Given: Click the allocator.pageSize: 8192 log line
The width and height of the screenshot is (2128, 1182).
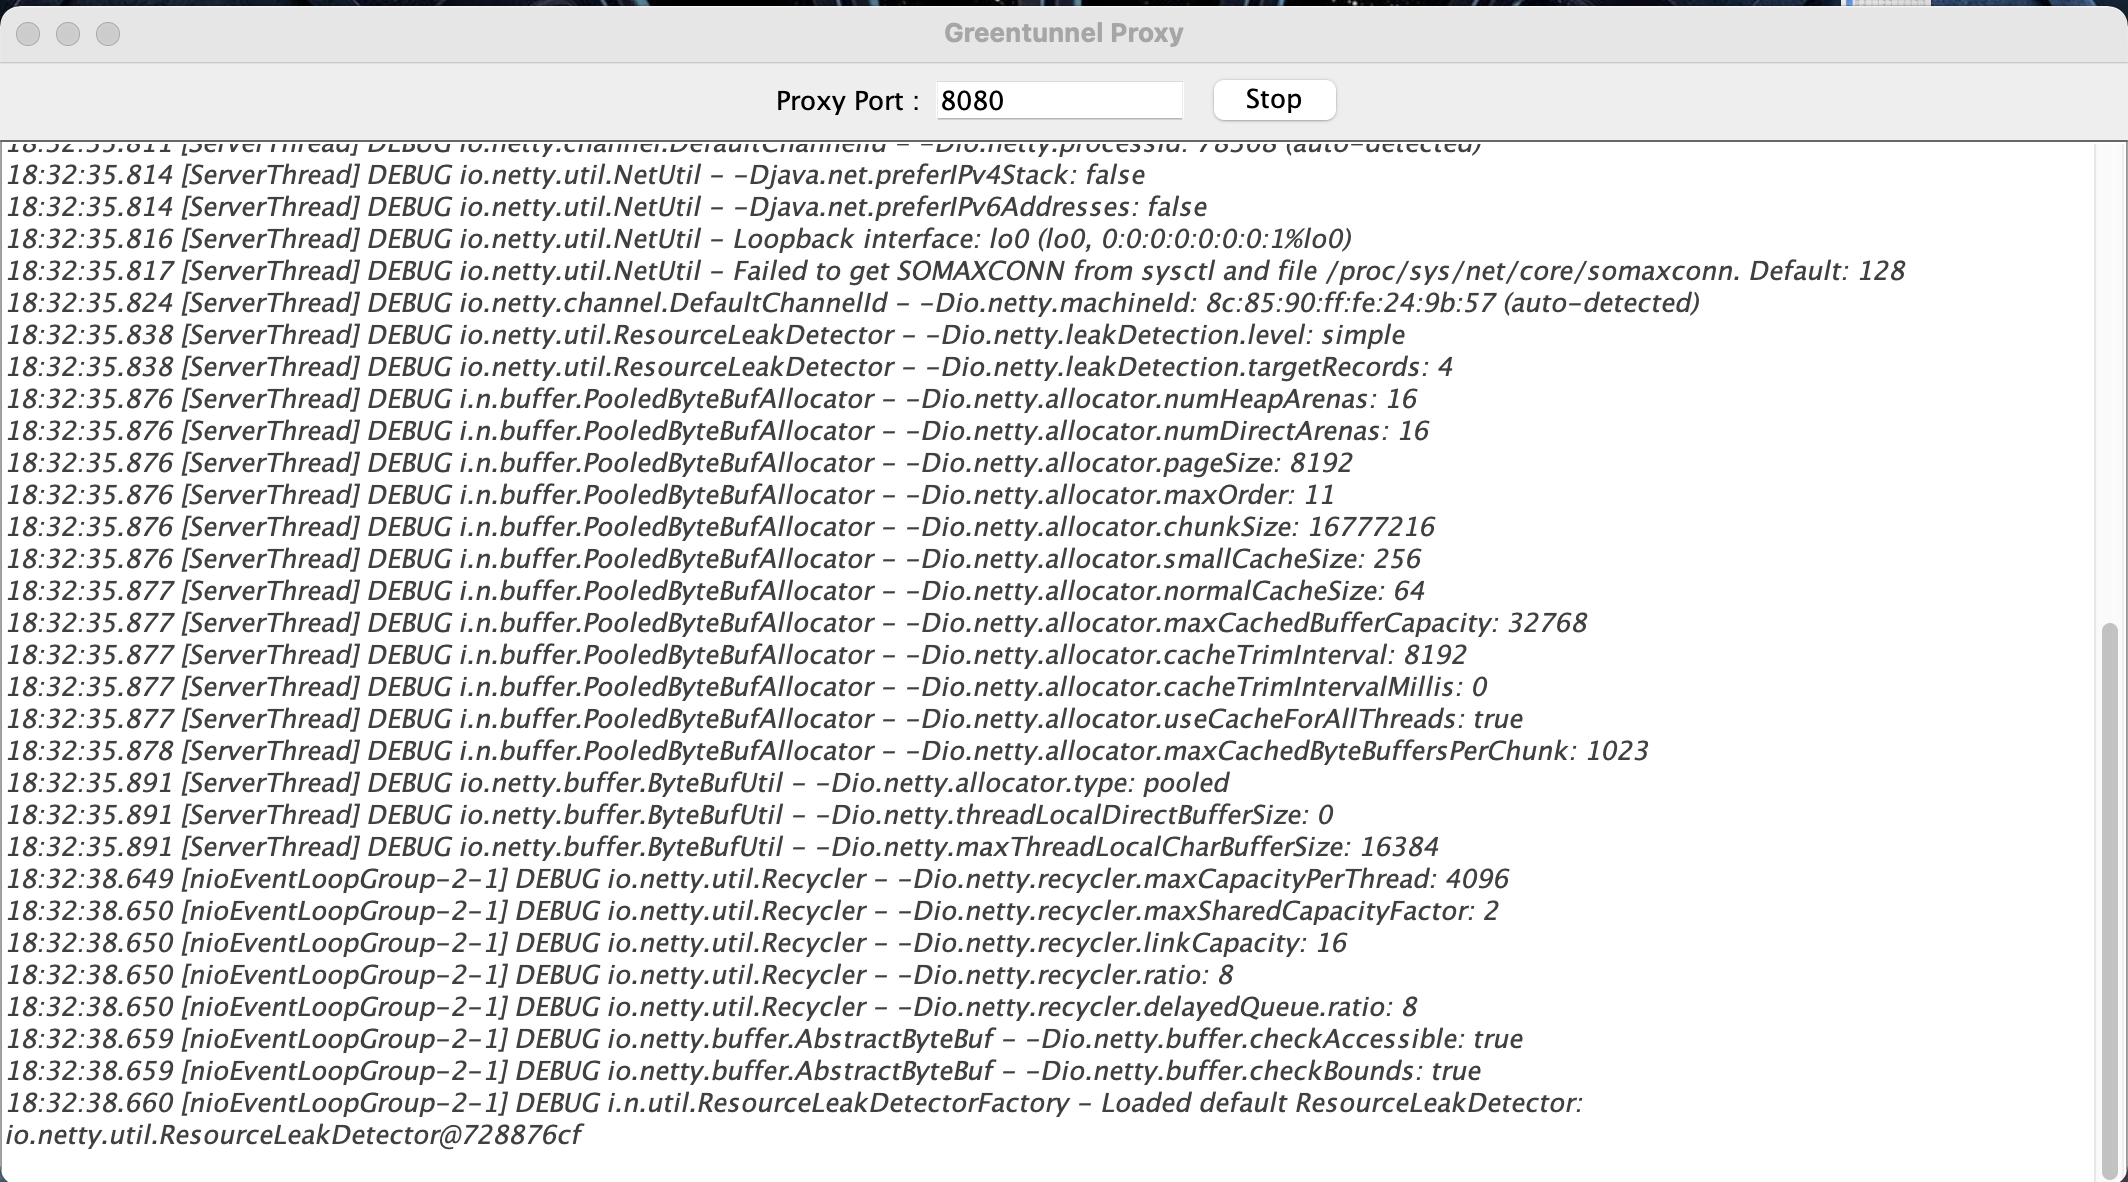Looking at the screenshot, I should pos(680,463).
